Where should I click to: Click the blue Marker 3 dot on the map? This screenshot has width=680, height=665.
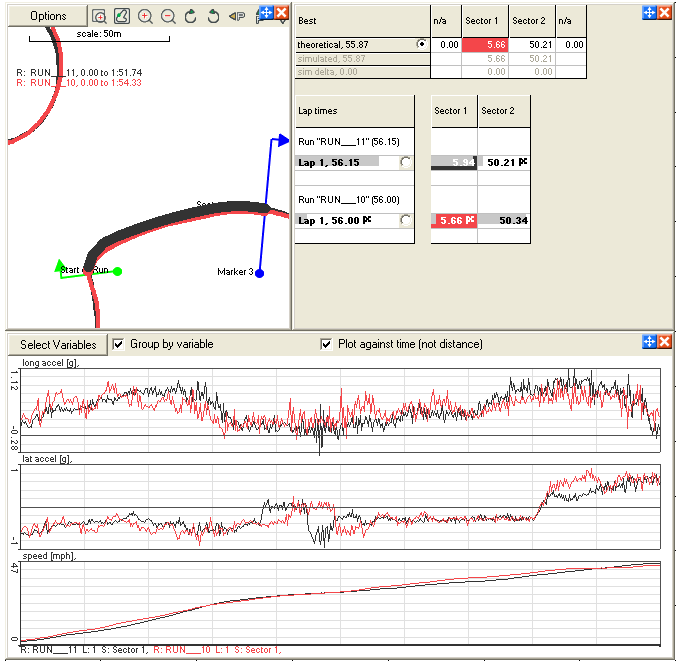[259, 272]
